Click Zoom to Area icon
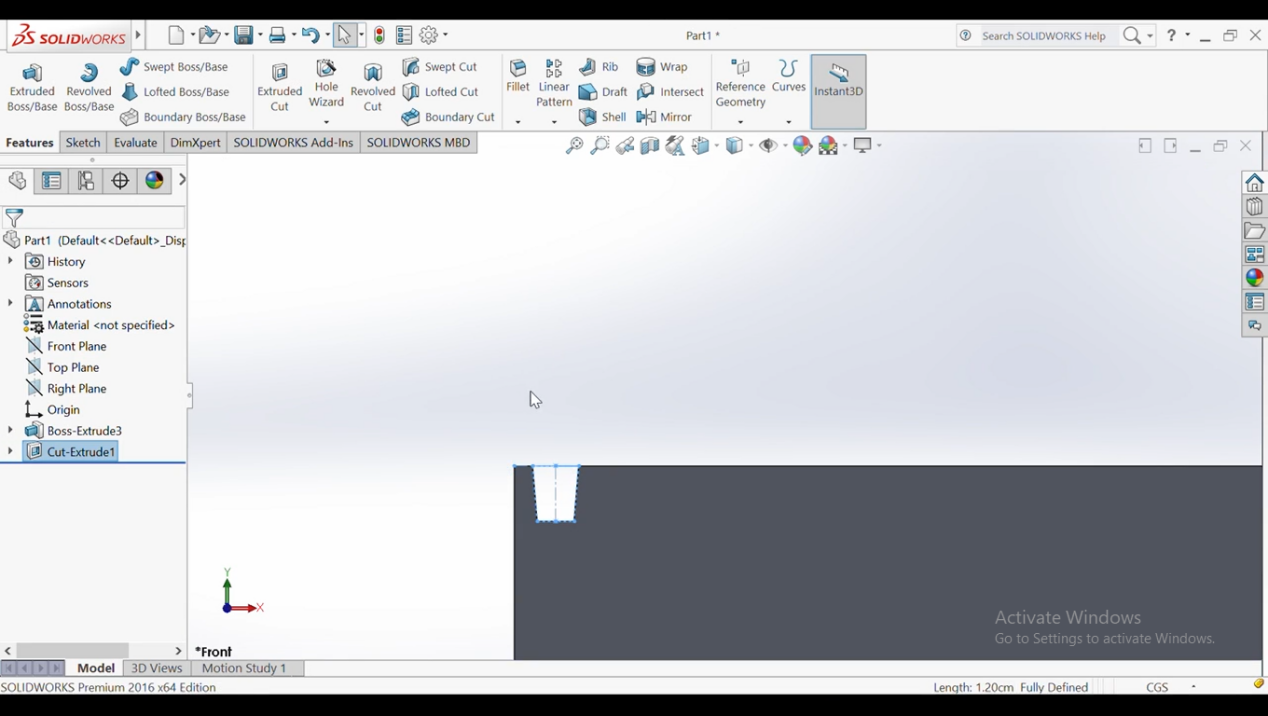 pos(600,146)
